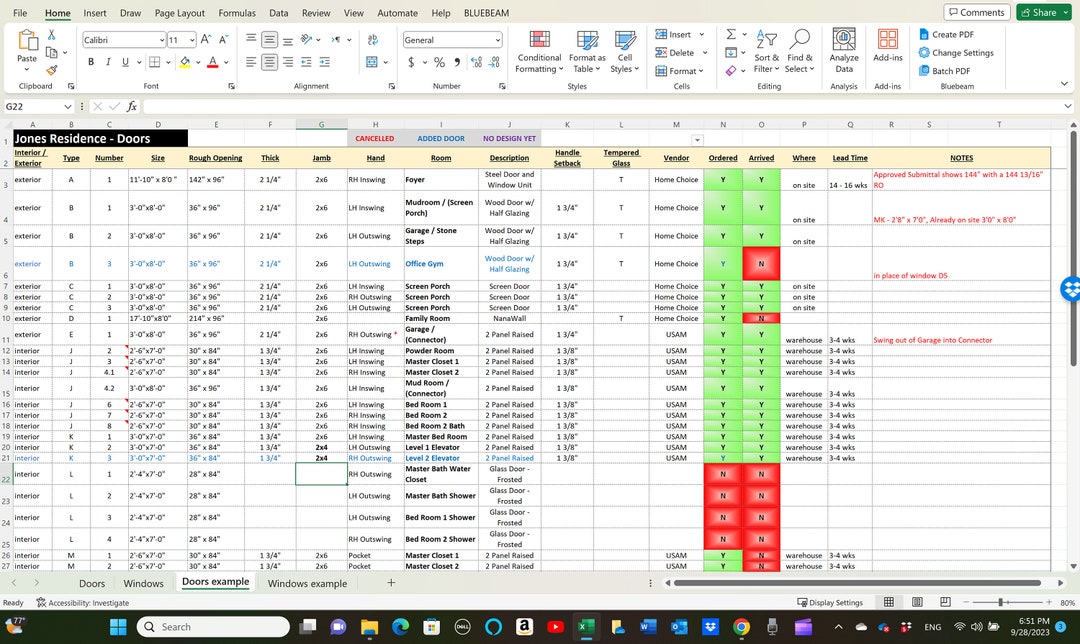Apply percent style to the cell
The image size is (1080, 644).
point(439,62)
